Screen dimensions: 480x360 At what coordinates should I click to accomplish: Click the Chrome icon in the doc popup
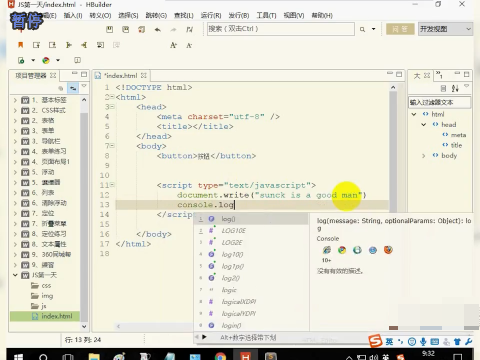pyautogui.click(x=342, y=250)
